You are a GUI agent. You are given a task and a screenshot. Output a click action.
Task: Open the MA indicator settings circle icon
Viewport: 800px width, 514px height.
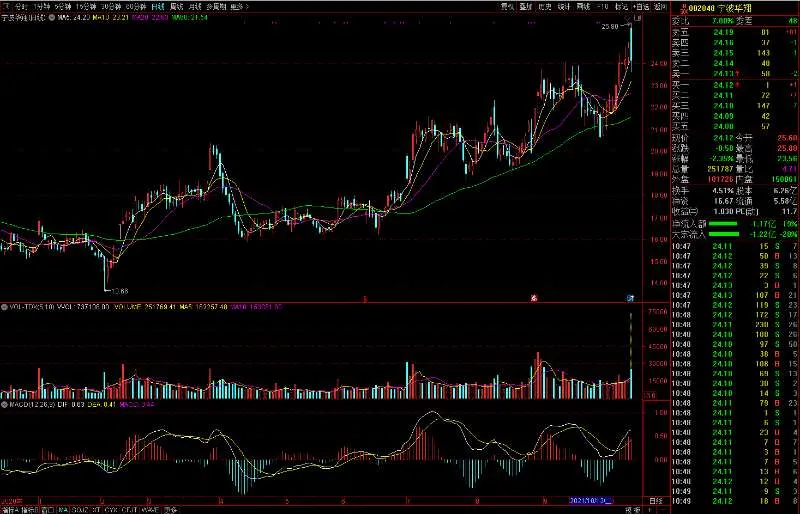(53, 17)
